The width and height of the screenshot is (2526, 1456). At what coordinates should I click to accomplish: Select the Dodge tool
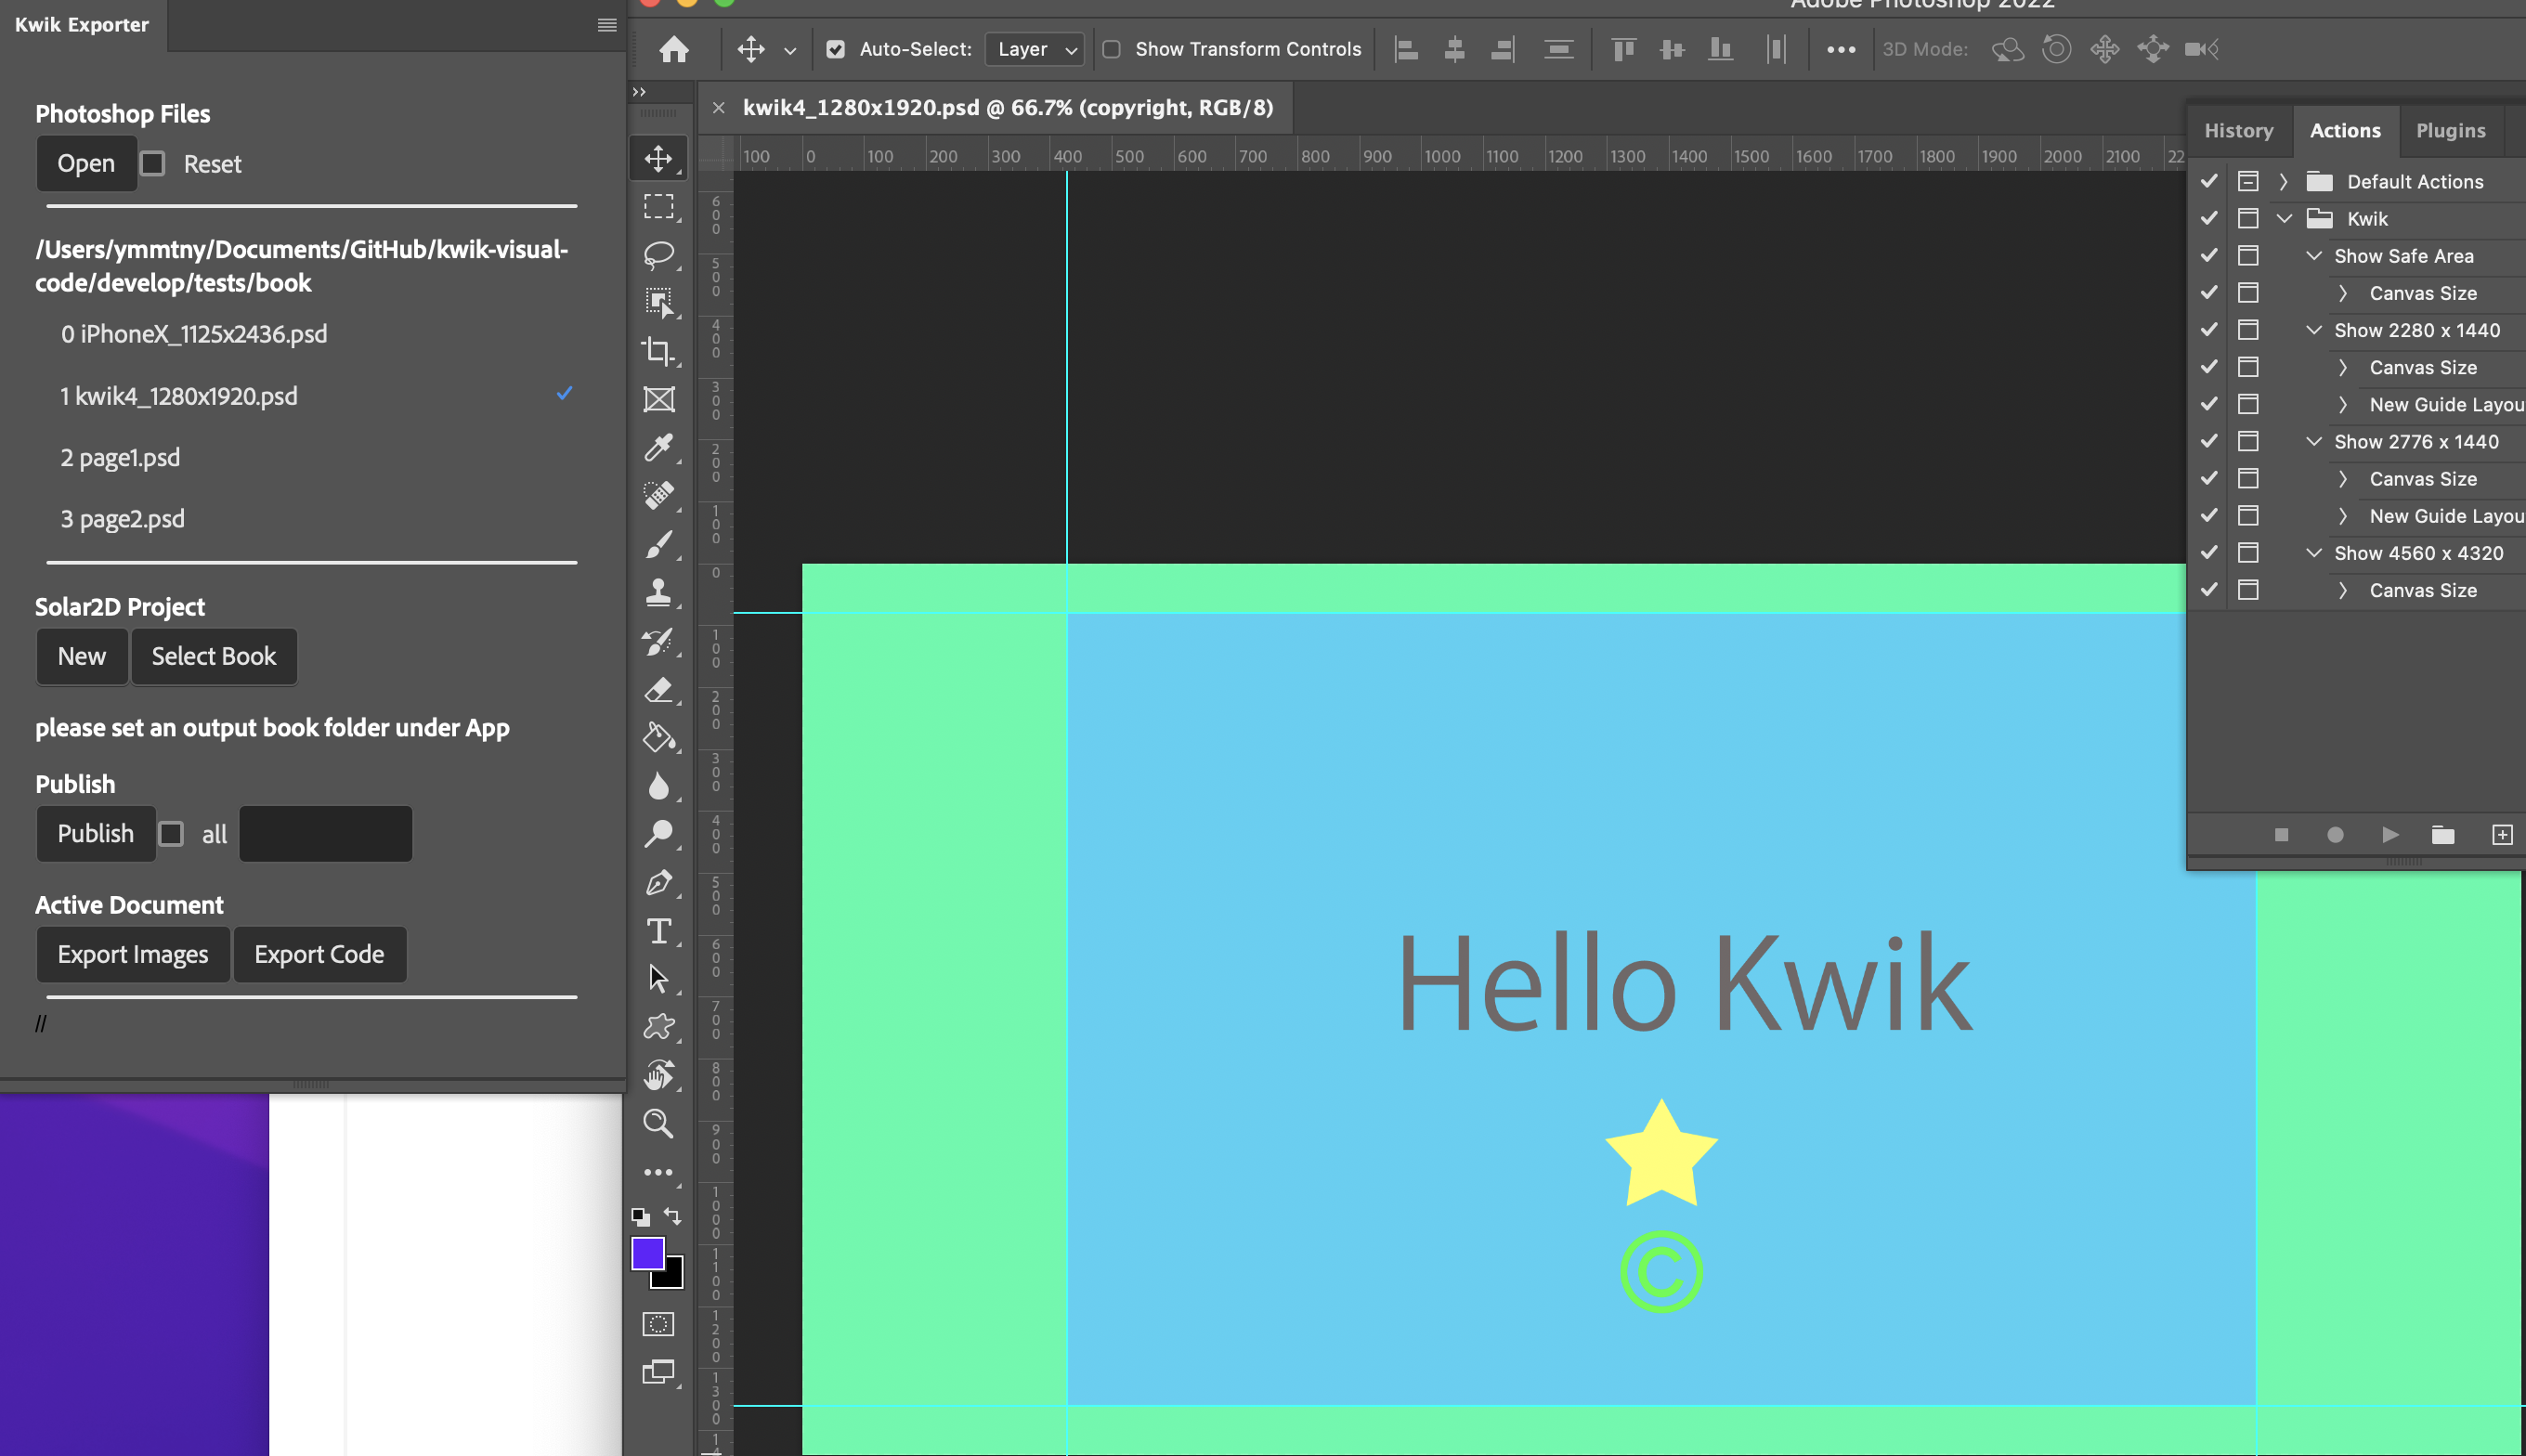click(658, 834)
